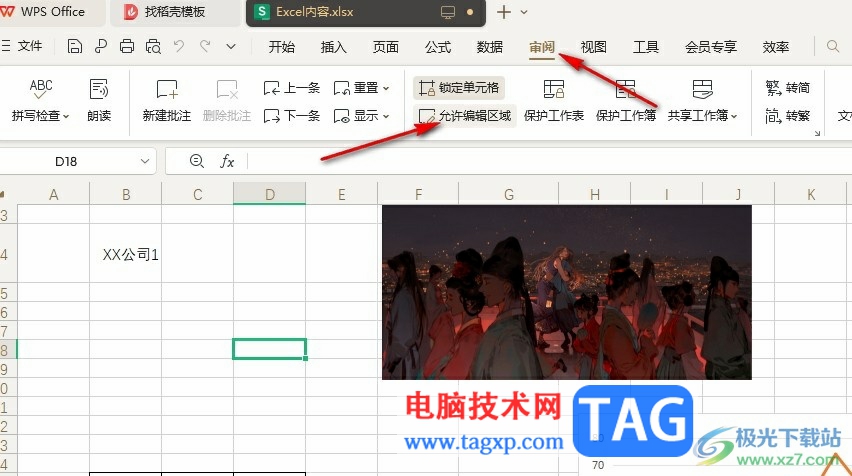Image resolution: width=852 pixels, height=476 pixels.
Task: Toggle 锁定单元格 lock cells
Action: [x=459, y=88]
